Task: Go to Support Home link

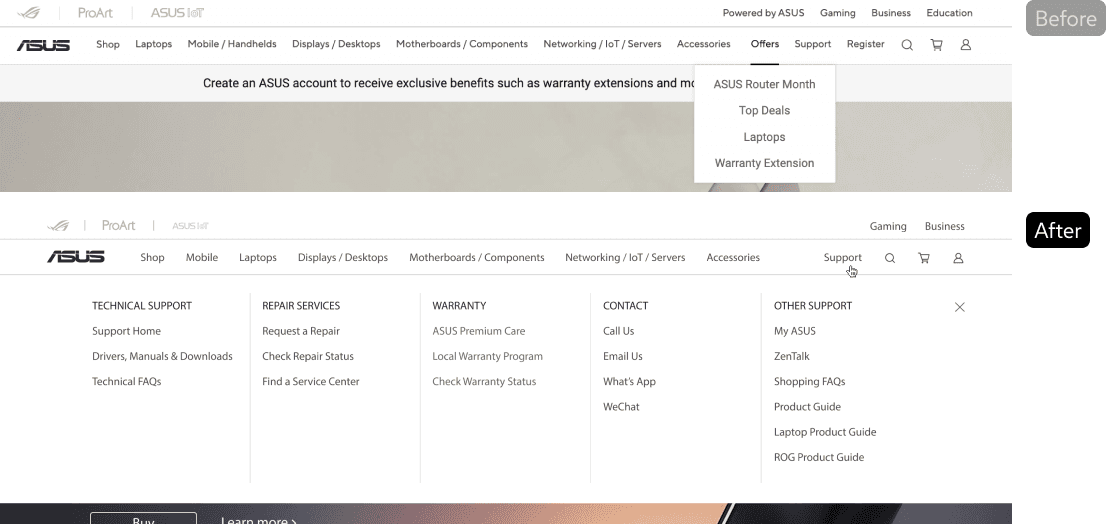Action: pyautogui.click(x=126, y=331)
